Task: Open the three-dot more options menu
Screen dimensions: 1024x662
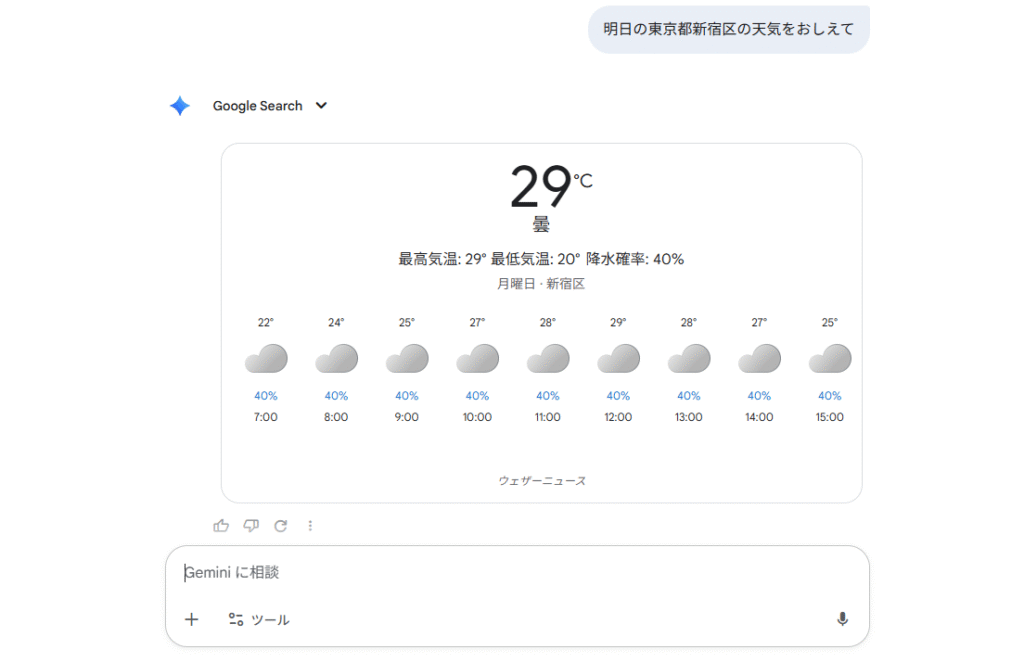Action: point(311,525)
